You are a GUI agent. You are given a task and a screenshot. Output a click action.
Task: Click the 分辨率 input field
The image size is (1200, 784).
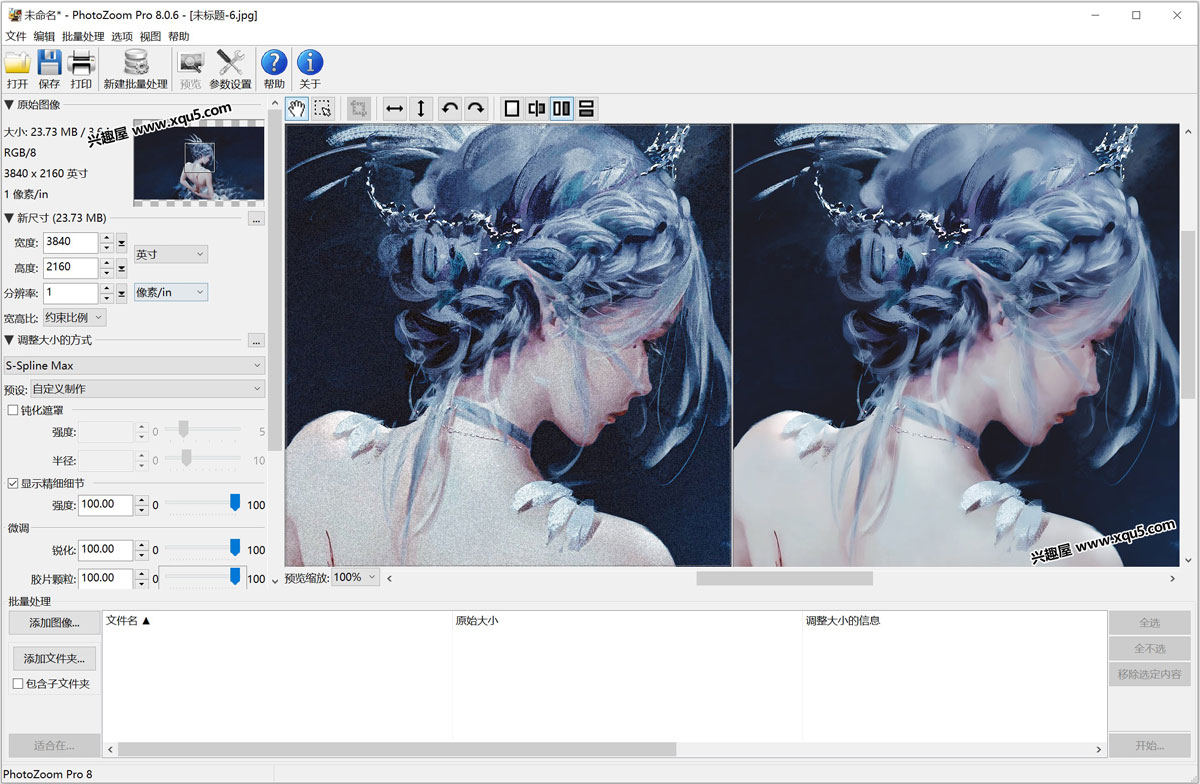point(71,293)
